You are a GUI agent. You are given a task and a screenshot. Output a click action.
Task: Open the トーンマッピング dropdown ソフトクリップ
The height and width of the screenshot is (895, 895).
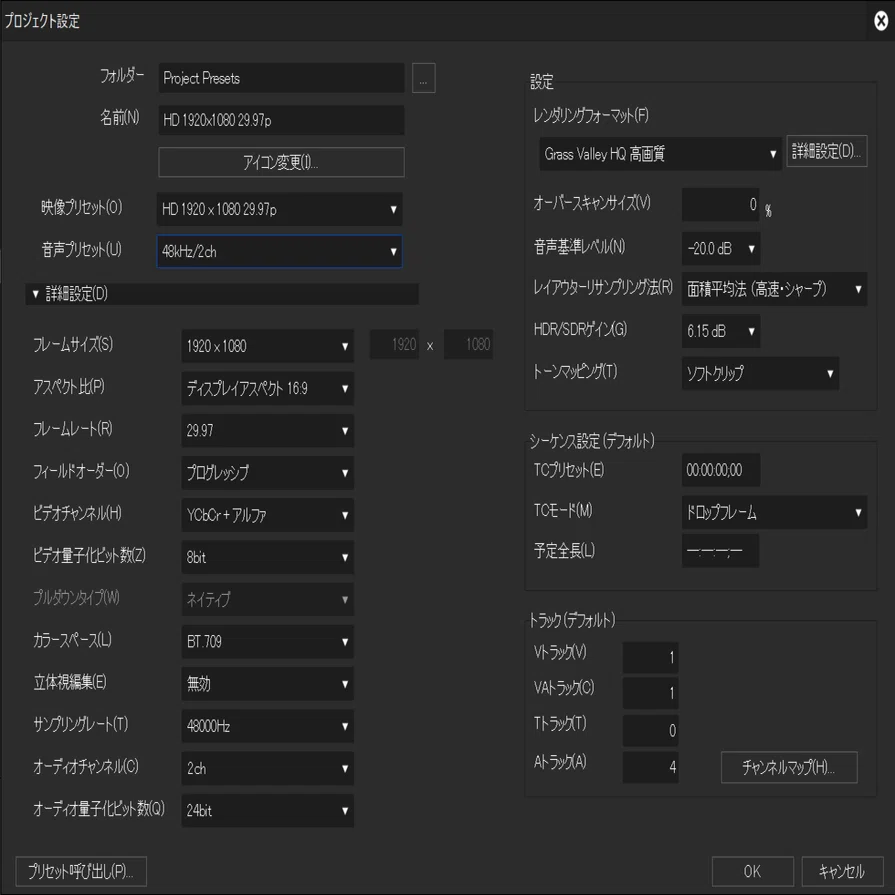(760, 373)
